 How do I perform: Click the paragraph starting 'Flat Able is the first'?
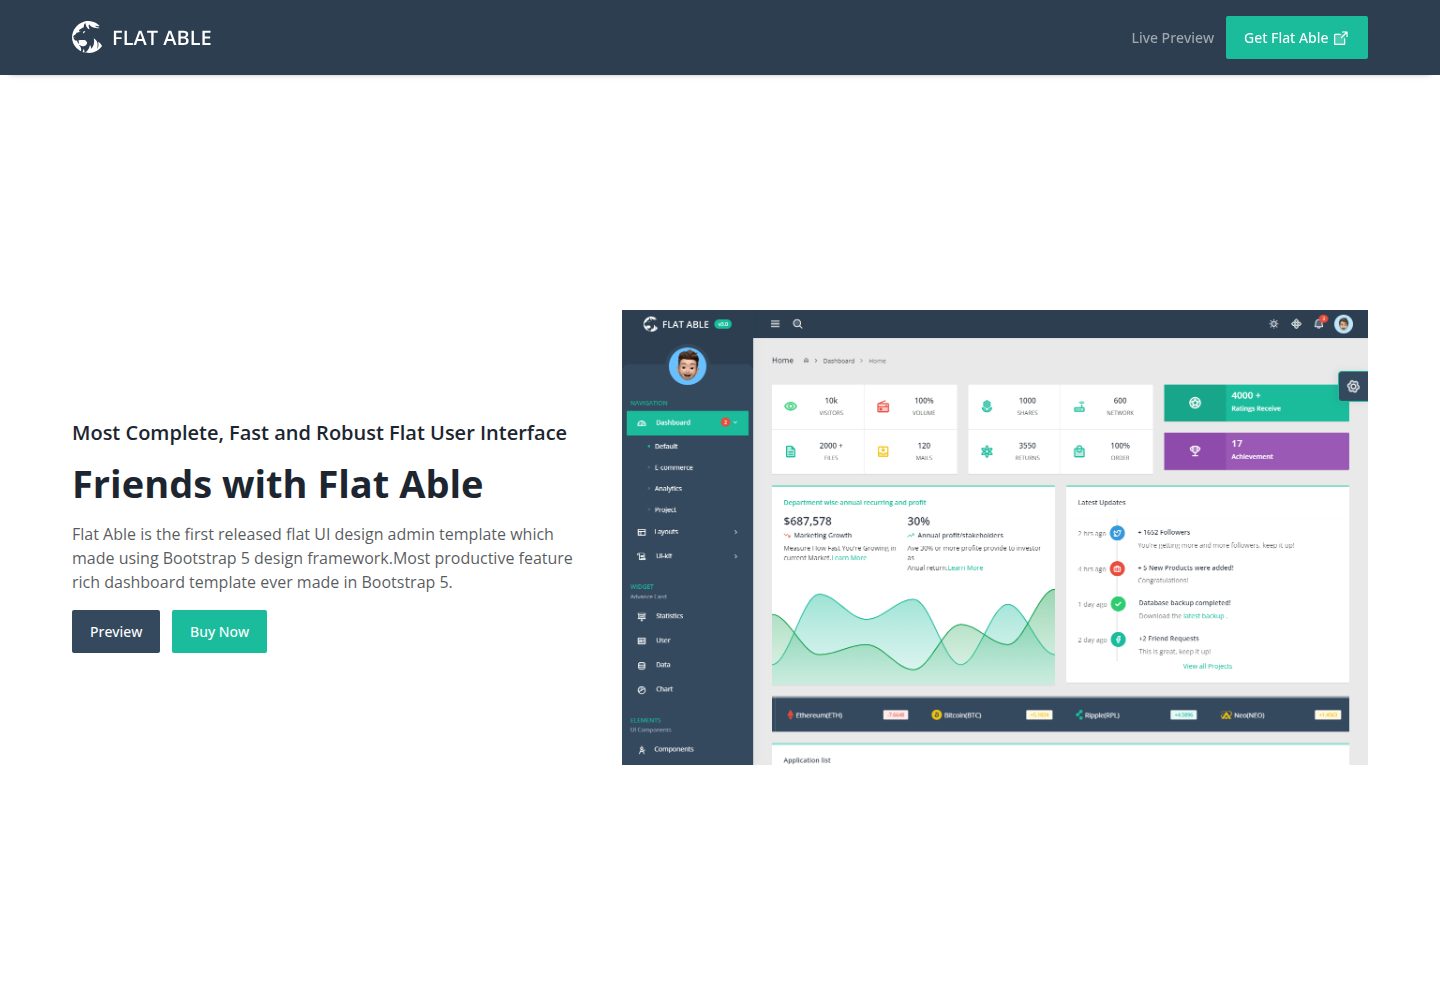[x=322, y=558]
